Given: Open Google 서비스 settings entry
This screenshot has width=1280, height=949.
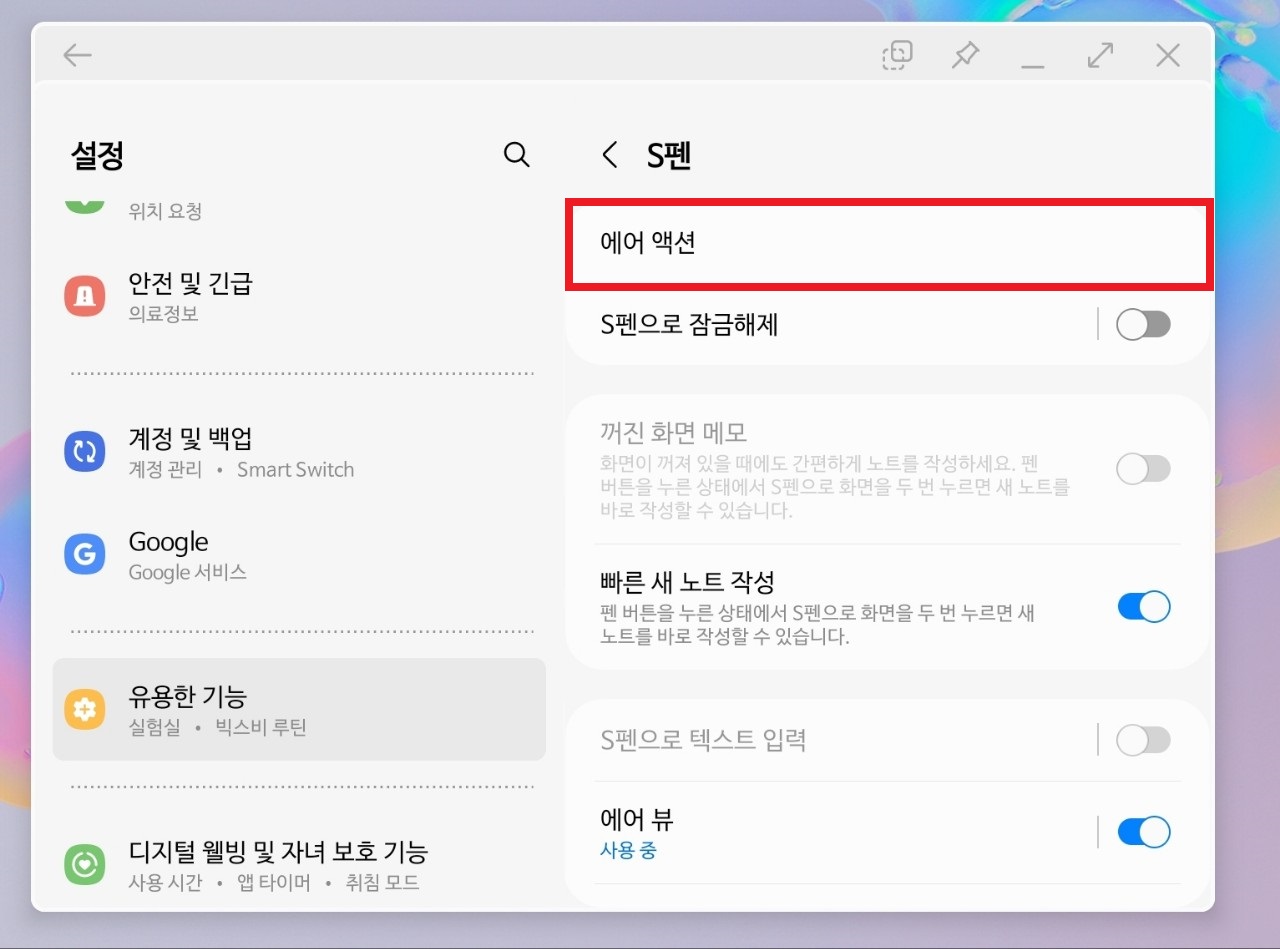Looking at the screenshot, I should point(299,555).
